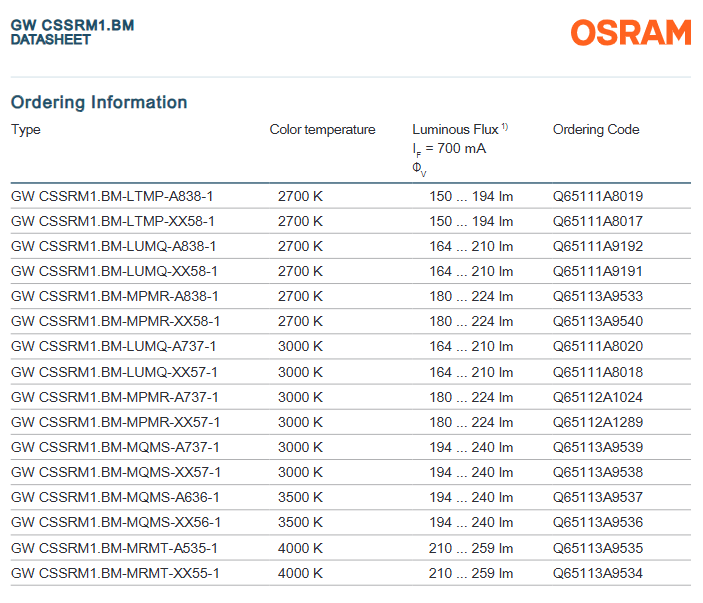Click ordering code Q65111A8019
The width and height of the screenshot is (703, 603).
pos(598,196)
